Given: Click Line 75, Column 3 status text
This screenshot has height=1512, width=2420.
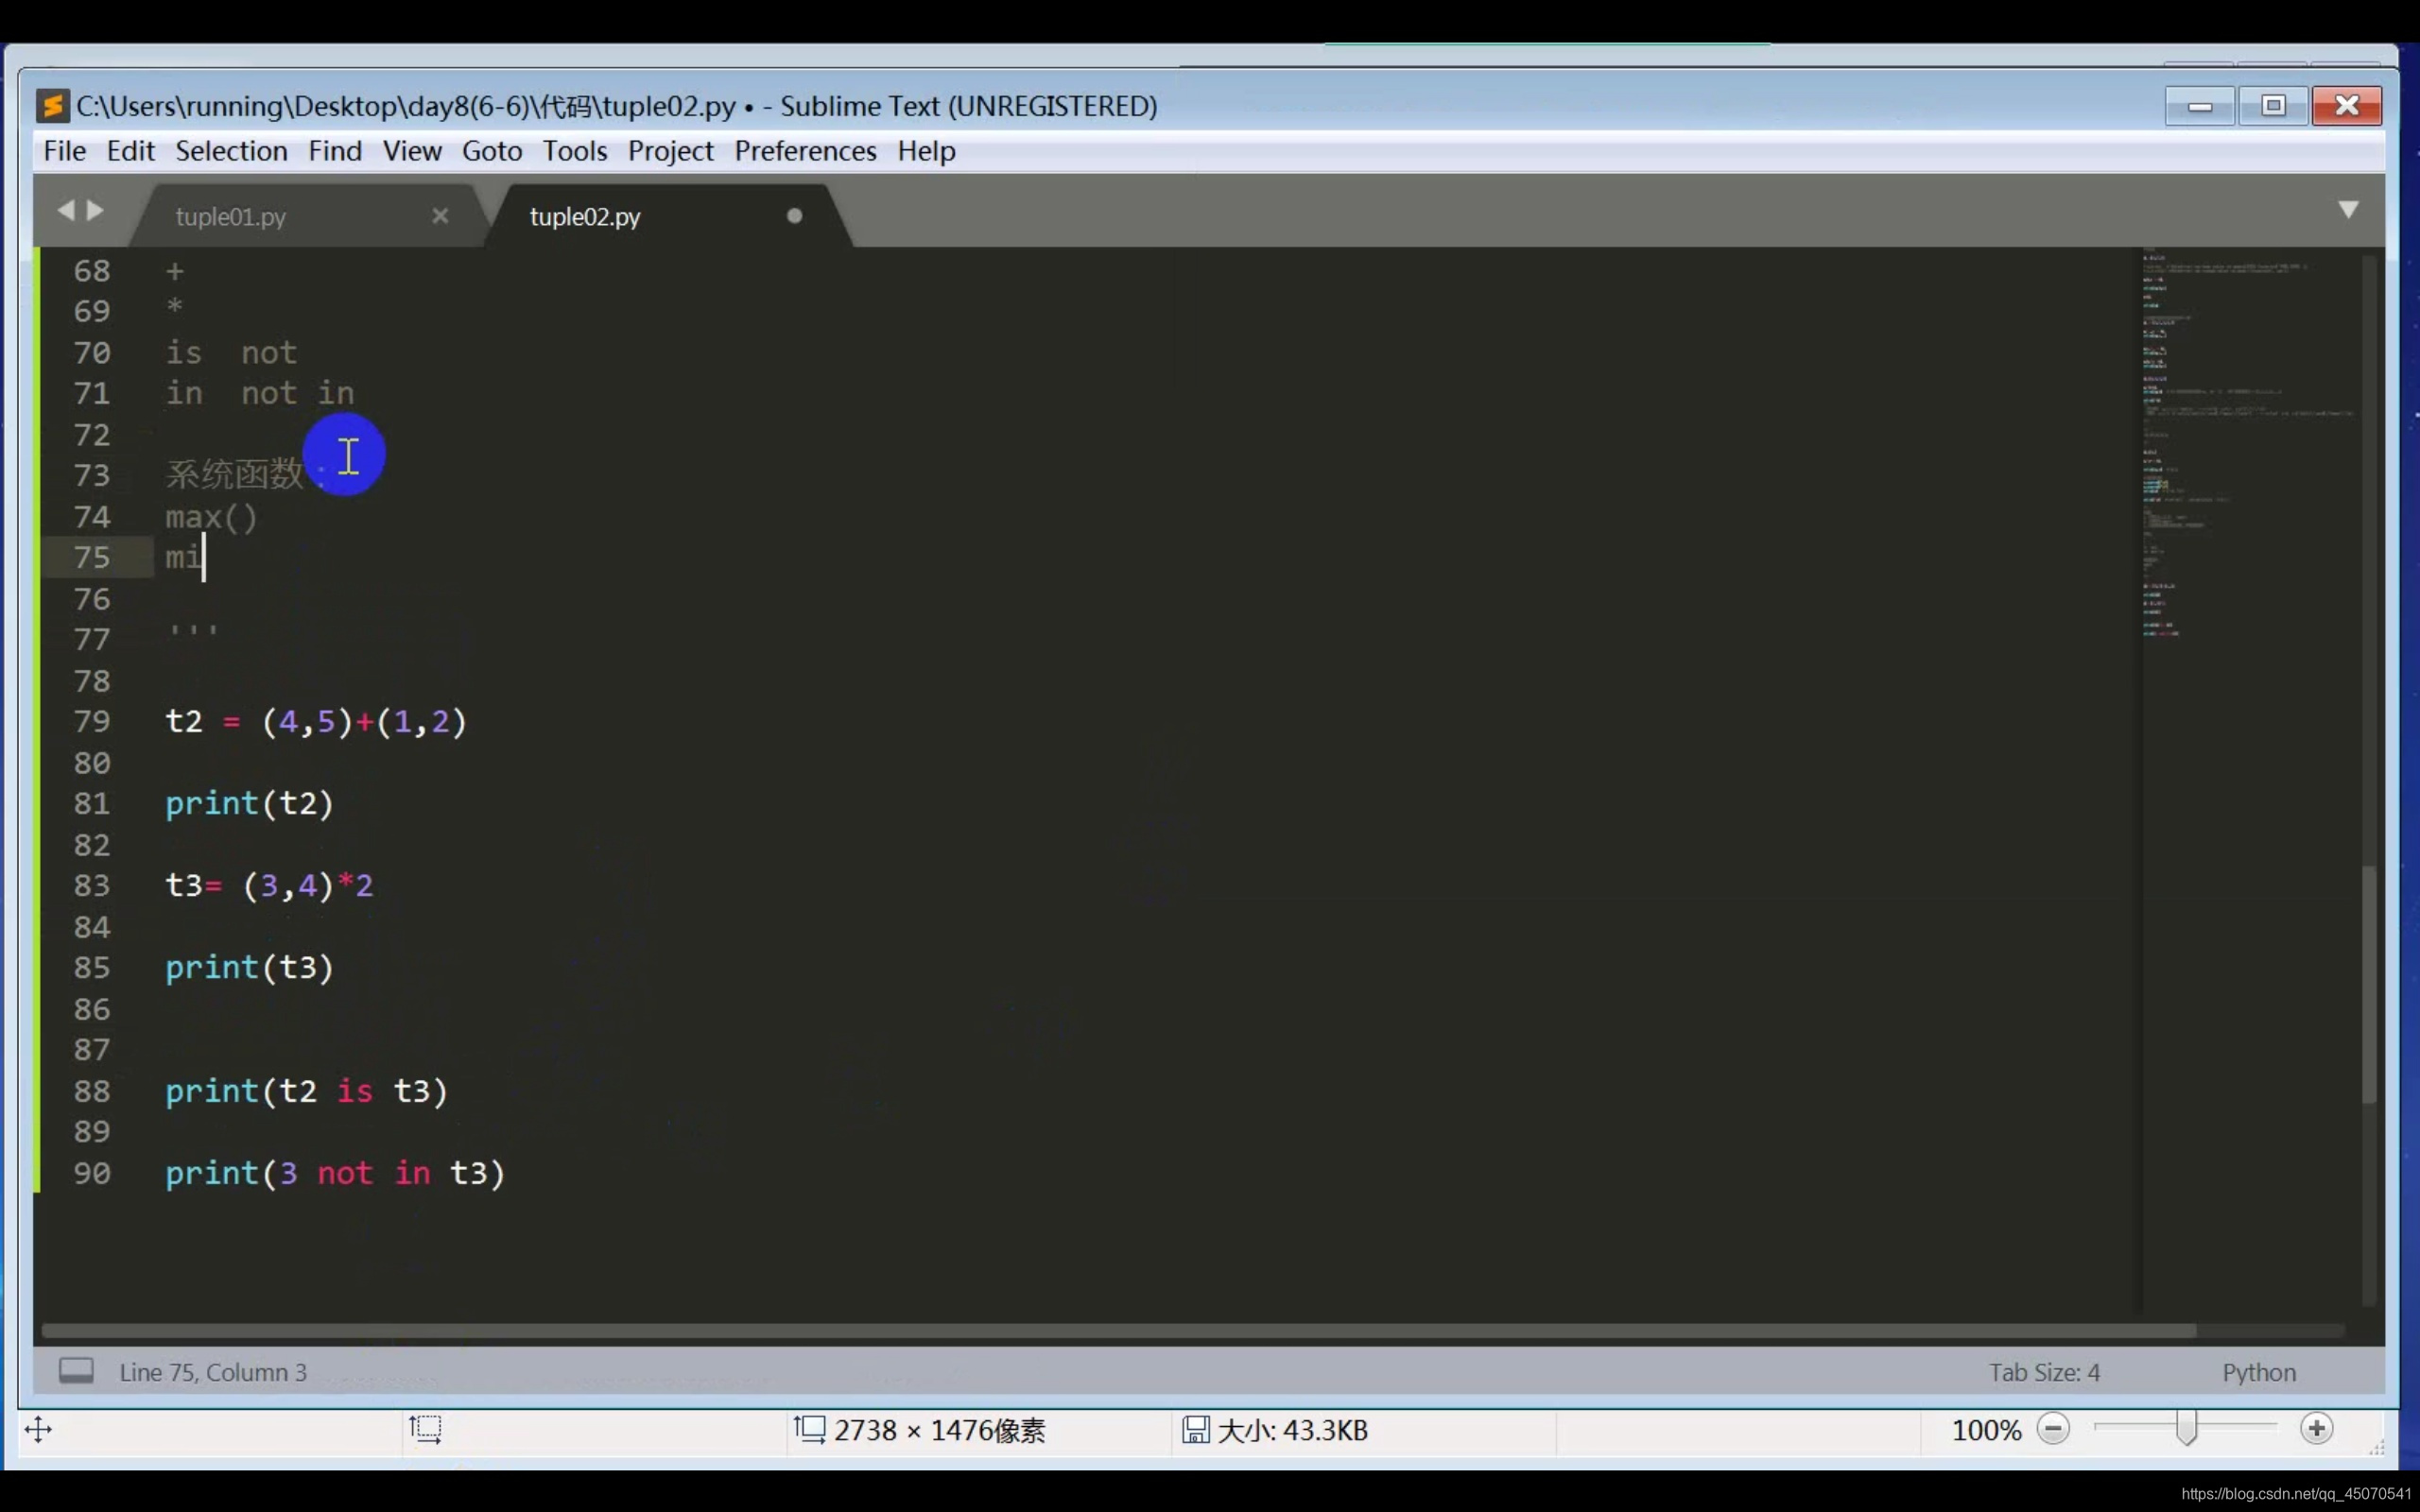Looking at the screenshot, I should click(x=213, y=1372).
